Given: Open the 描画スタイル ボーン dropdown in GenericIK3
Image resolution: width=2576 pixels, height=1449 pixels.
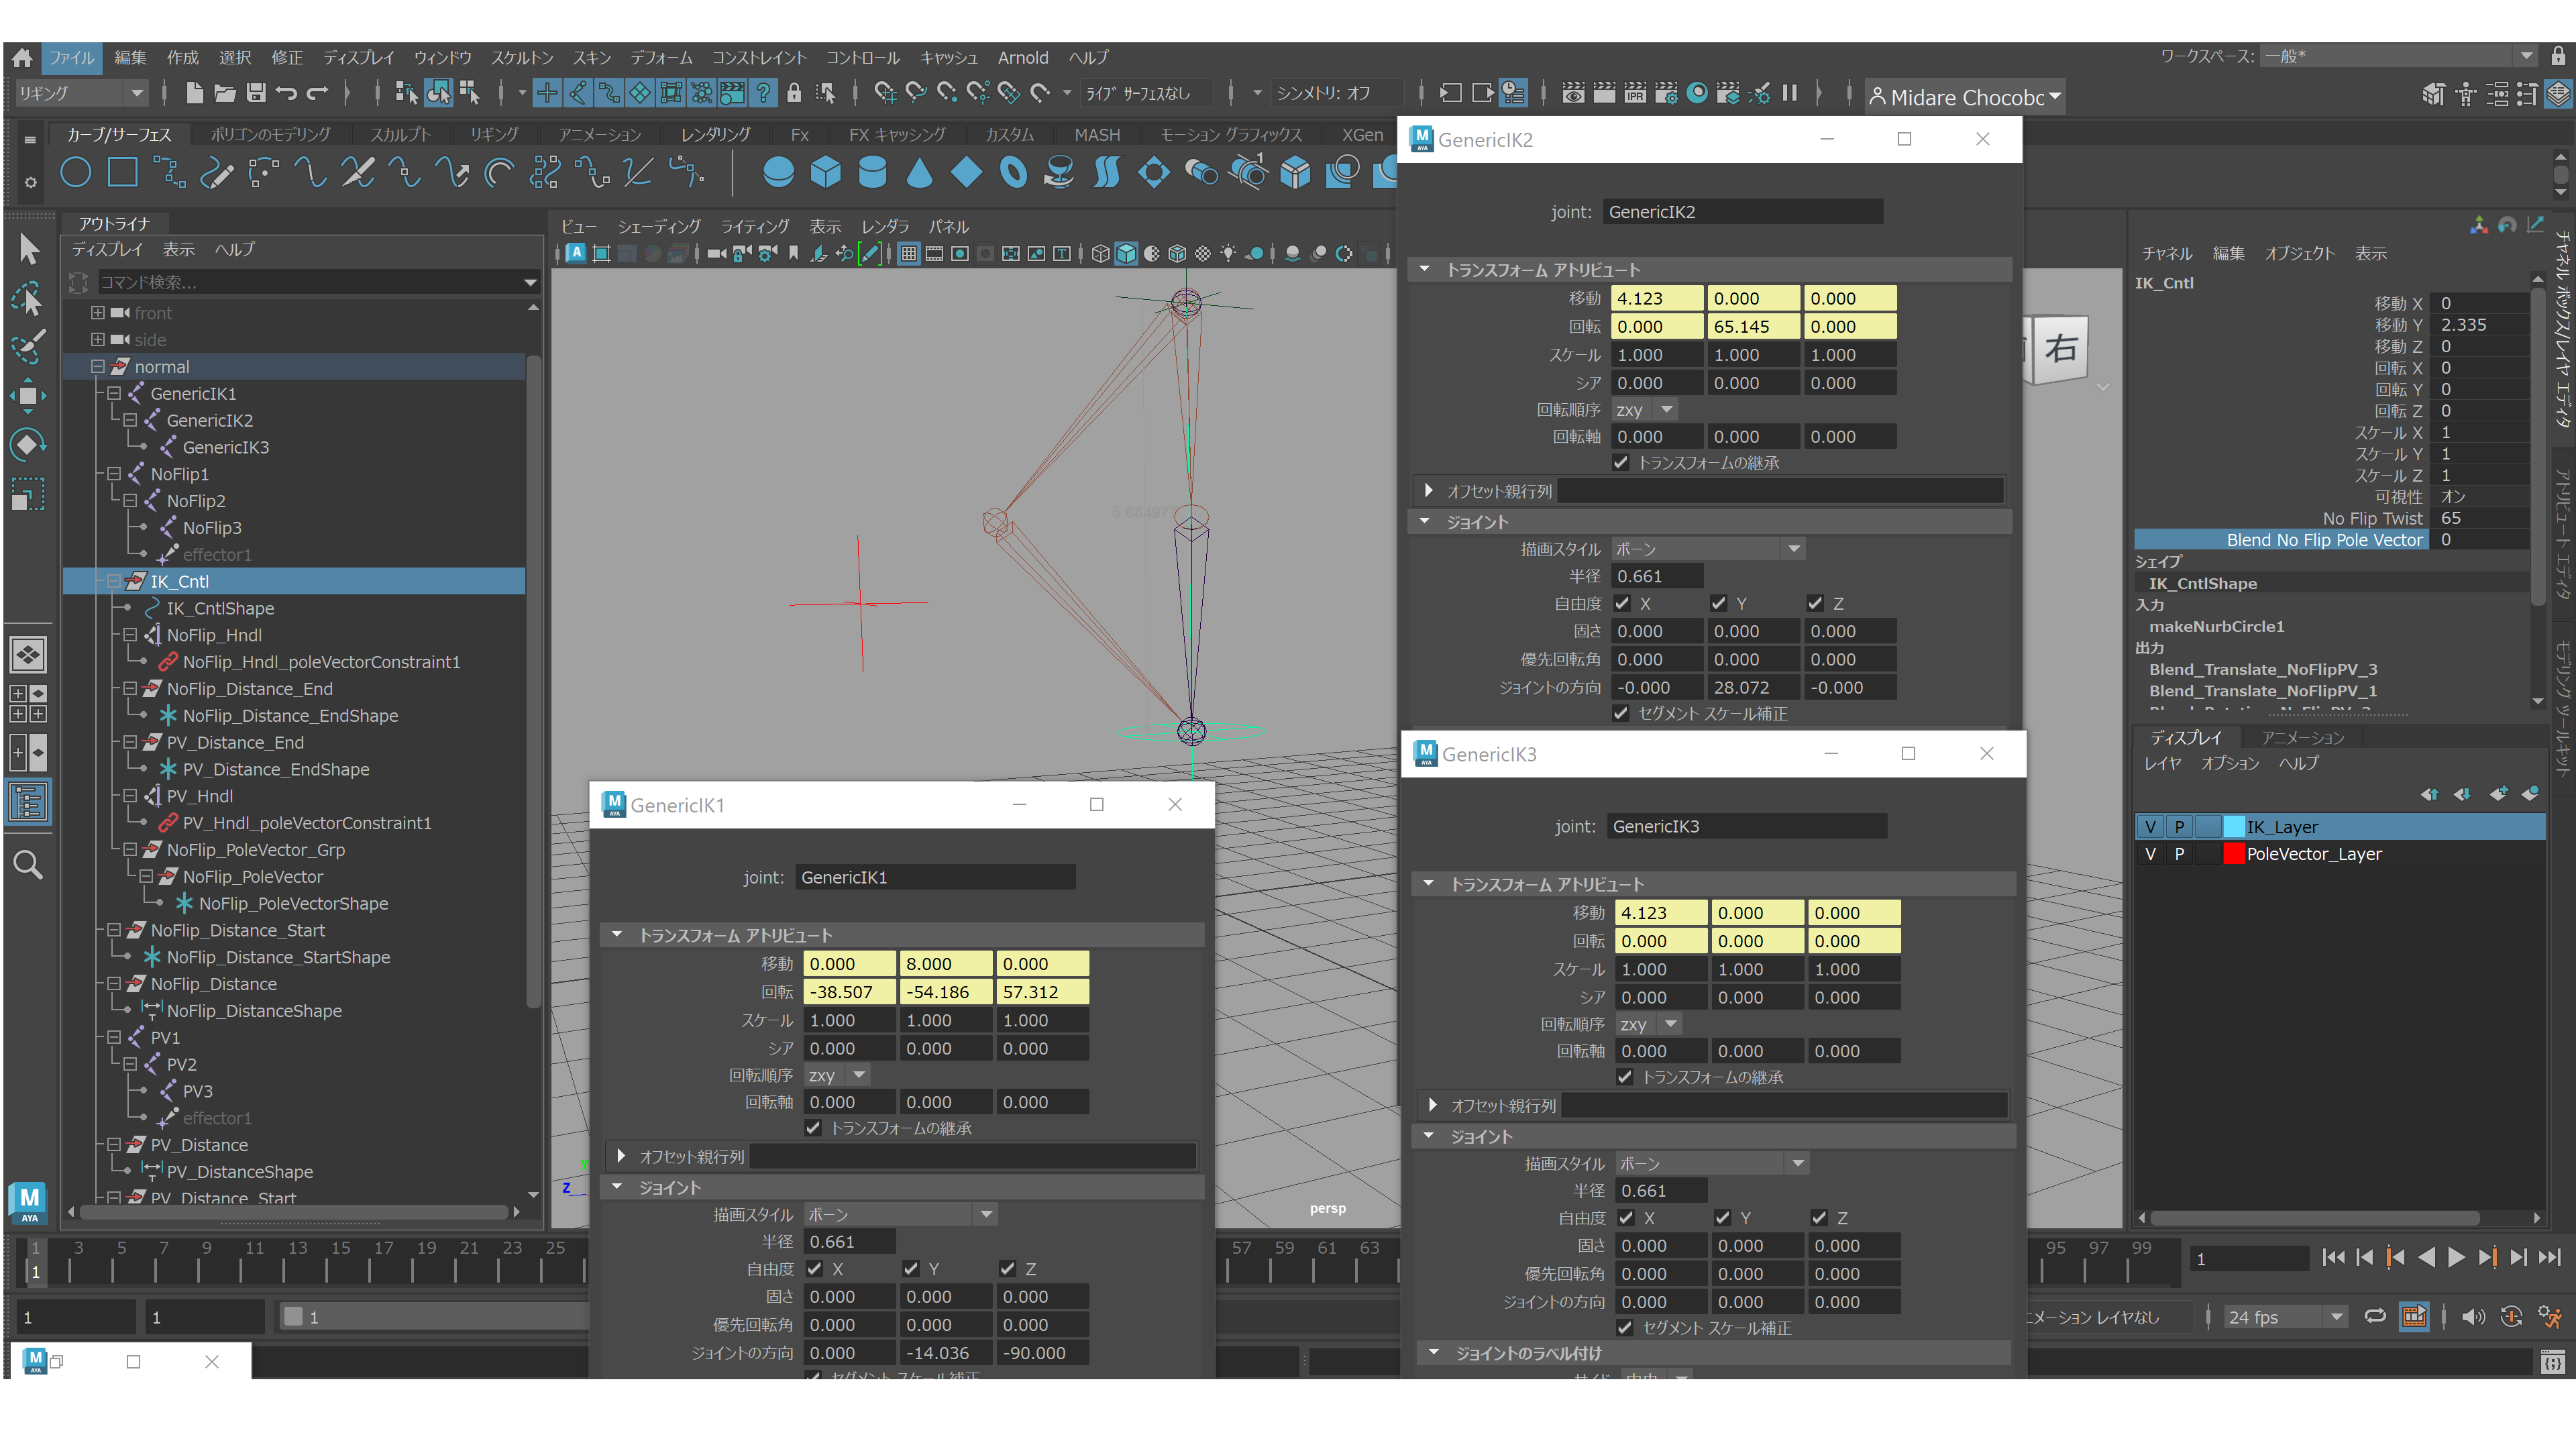Looking at the screenshot, I should (x=1798, y=1162).
